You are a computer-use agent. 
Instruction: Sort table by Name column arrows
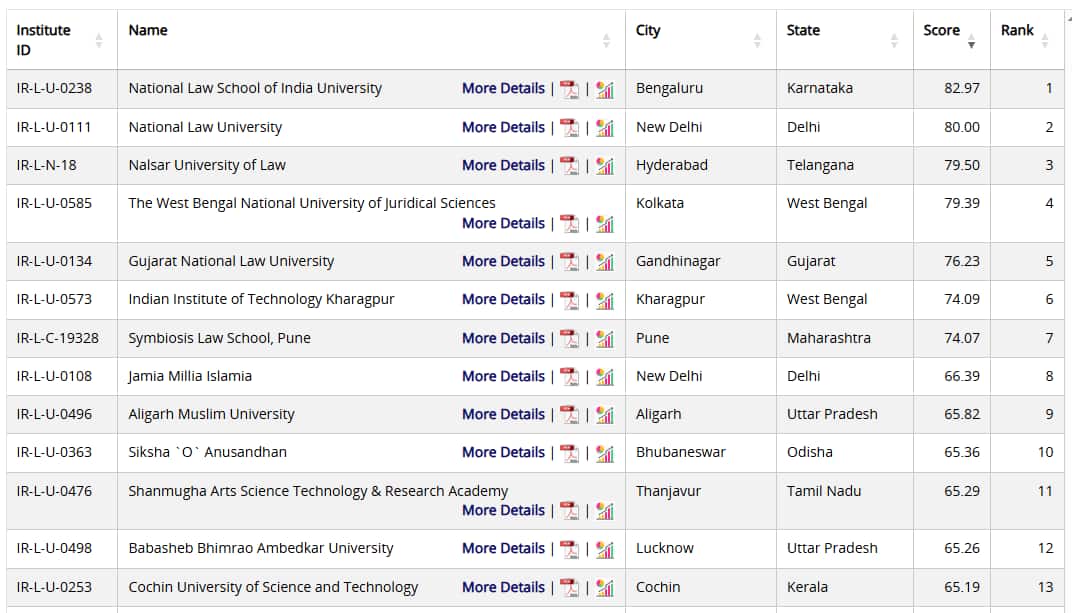click(x=606, y=41)
